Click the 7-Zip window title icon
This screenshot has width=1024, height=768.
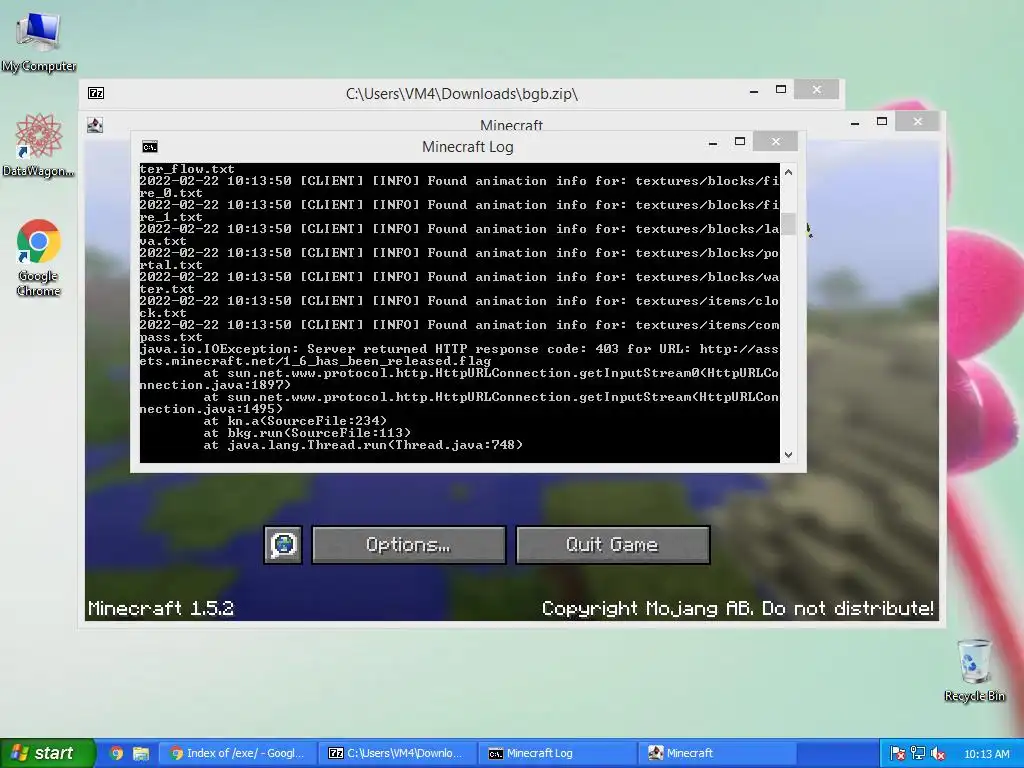96,93
